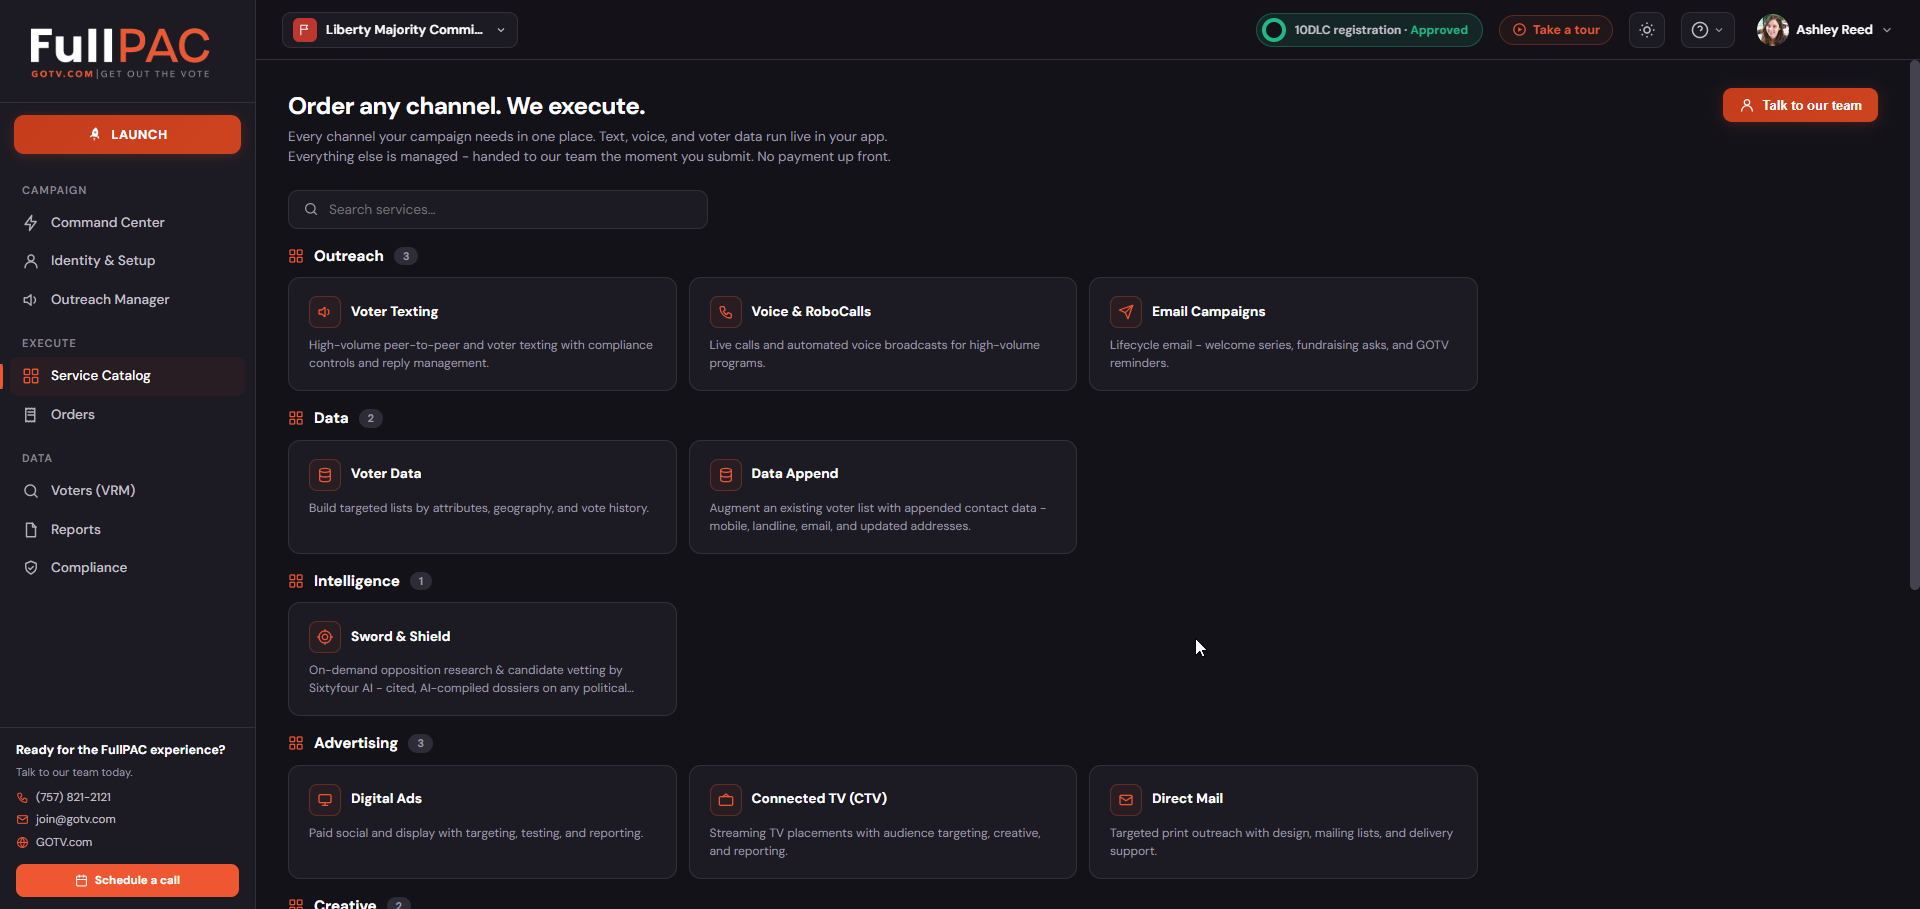Select Service Catalog in sidebar
Viewport: 1920px width, 909px height.
point(127,376)
